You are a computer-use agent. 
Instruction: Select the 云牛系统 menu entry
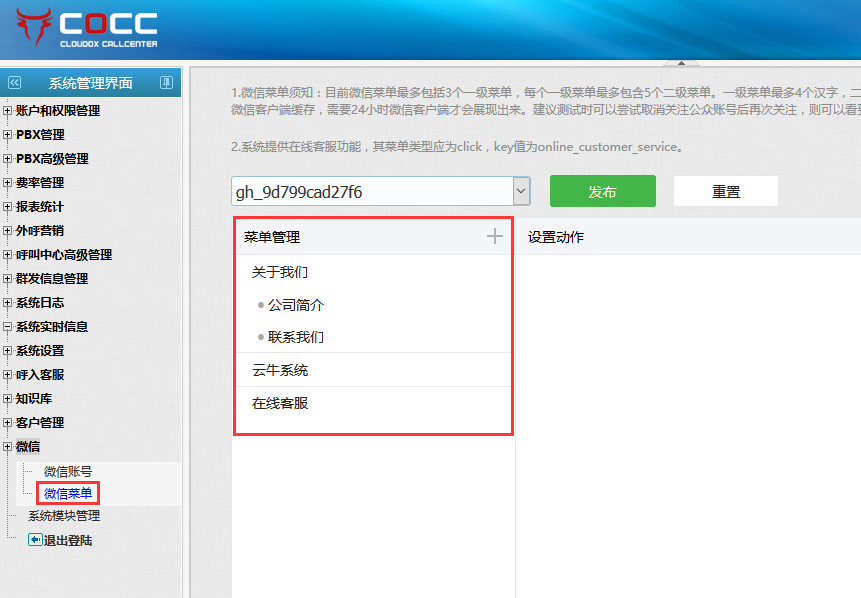click(x=280, y=370)
